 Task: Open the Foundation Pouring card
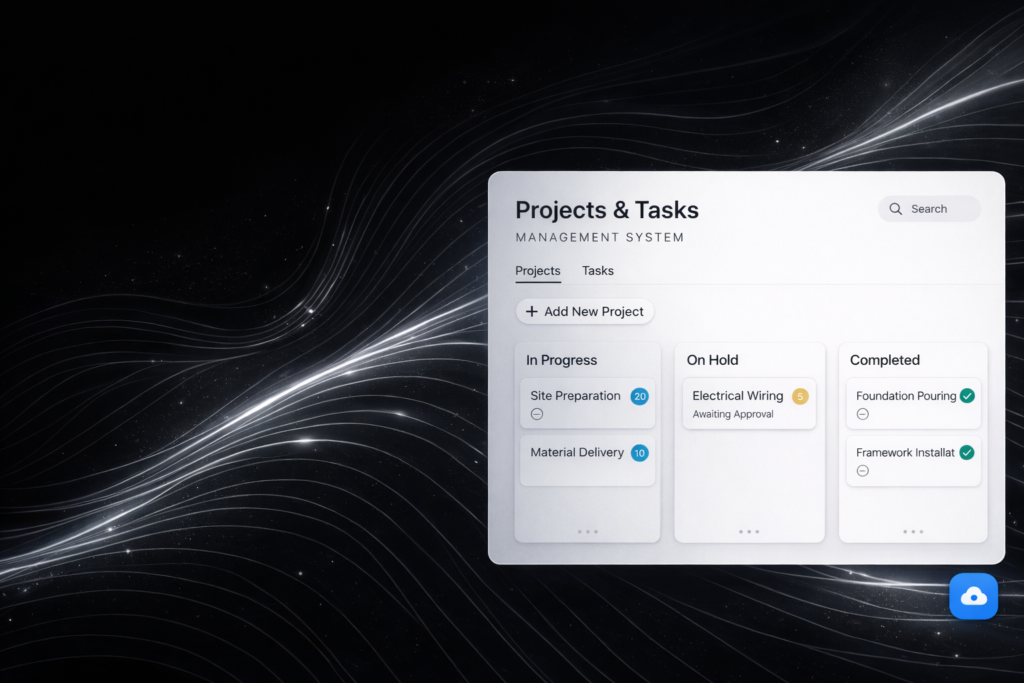914,403
